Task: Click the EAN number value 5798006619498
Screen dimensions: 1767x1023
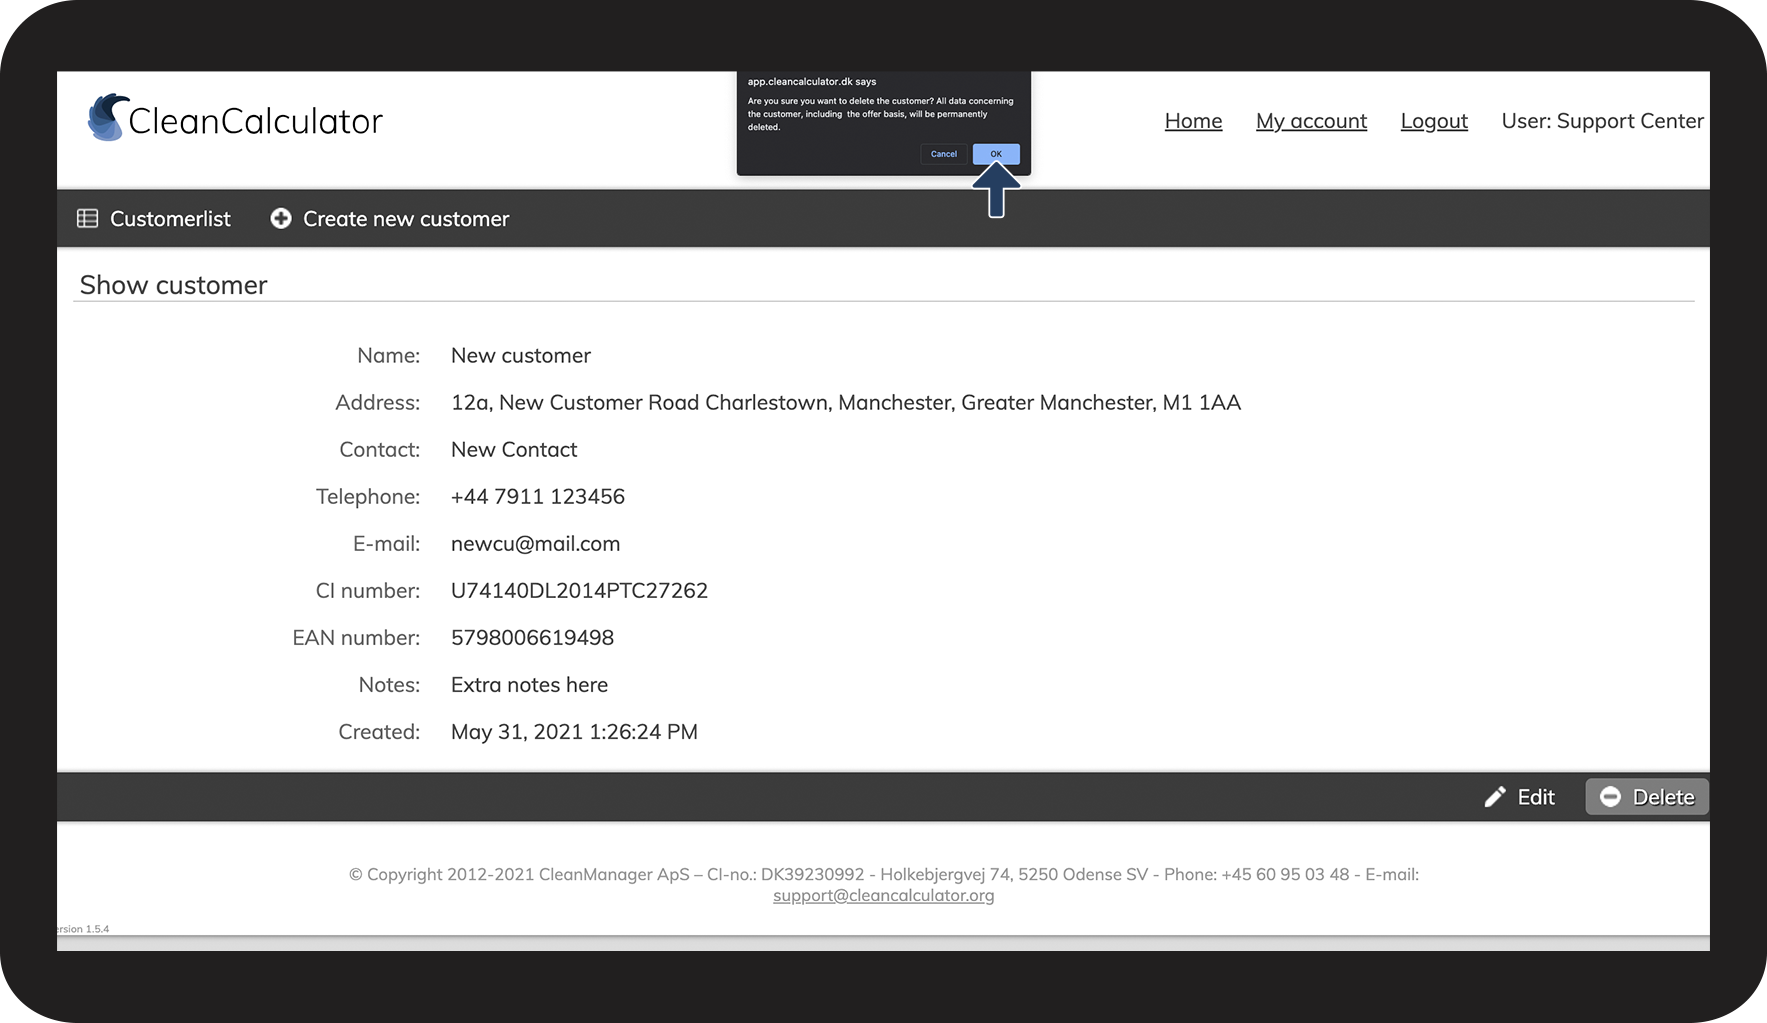Action: [x=532, y=637]
